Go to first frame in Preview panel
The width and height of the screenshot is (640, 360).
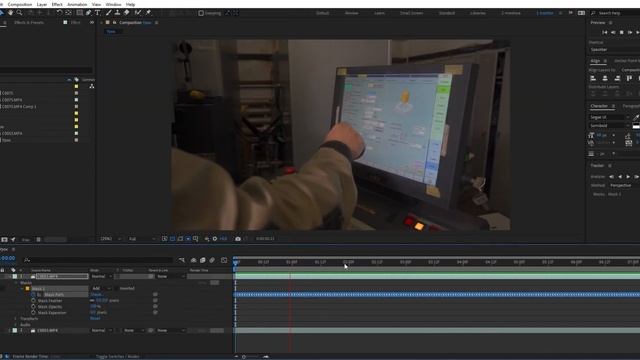[604, 32]
